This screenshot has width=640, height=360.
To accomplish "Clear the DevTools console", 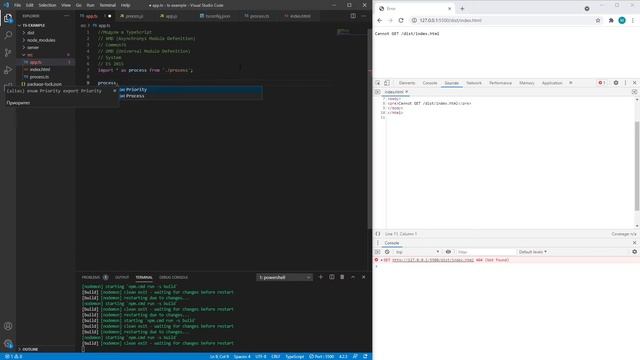I will click(x=387, y=252).
